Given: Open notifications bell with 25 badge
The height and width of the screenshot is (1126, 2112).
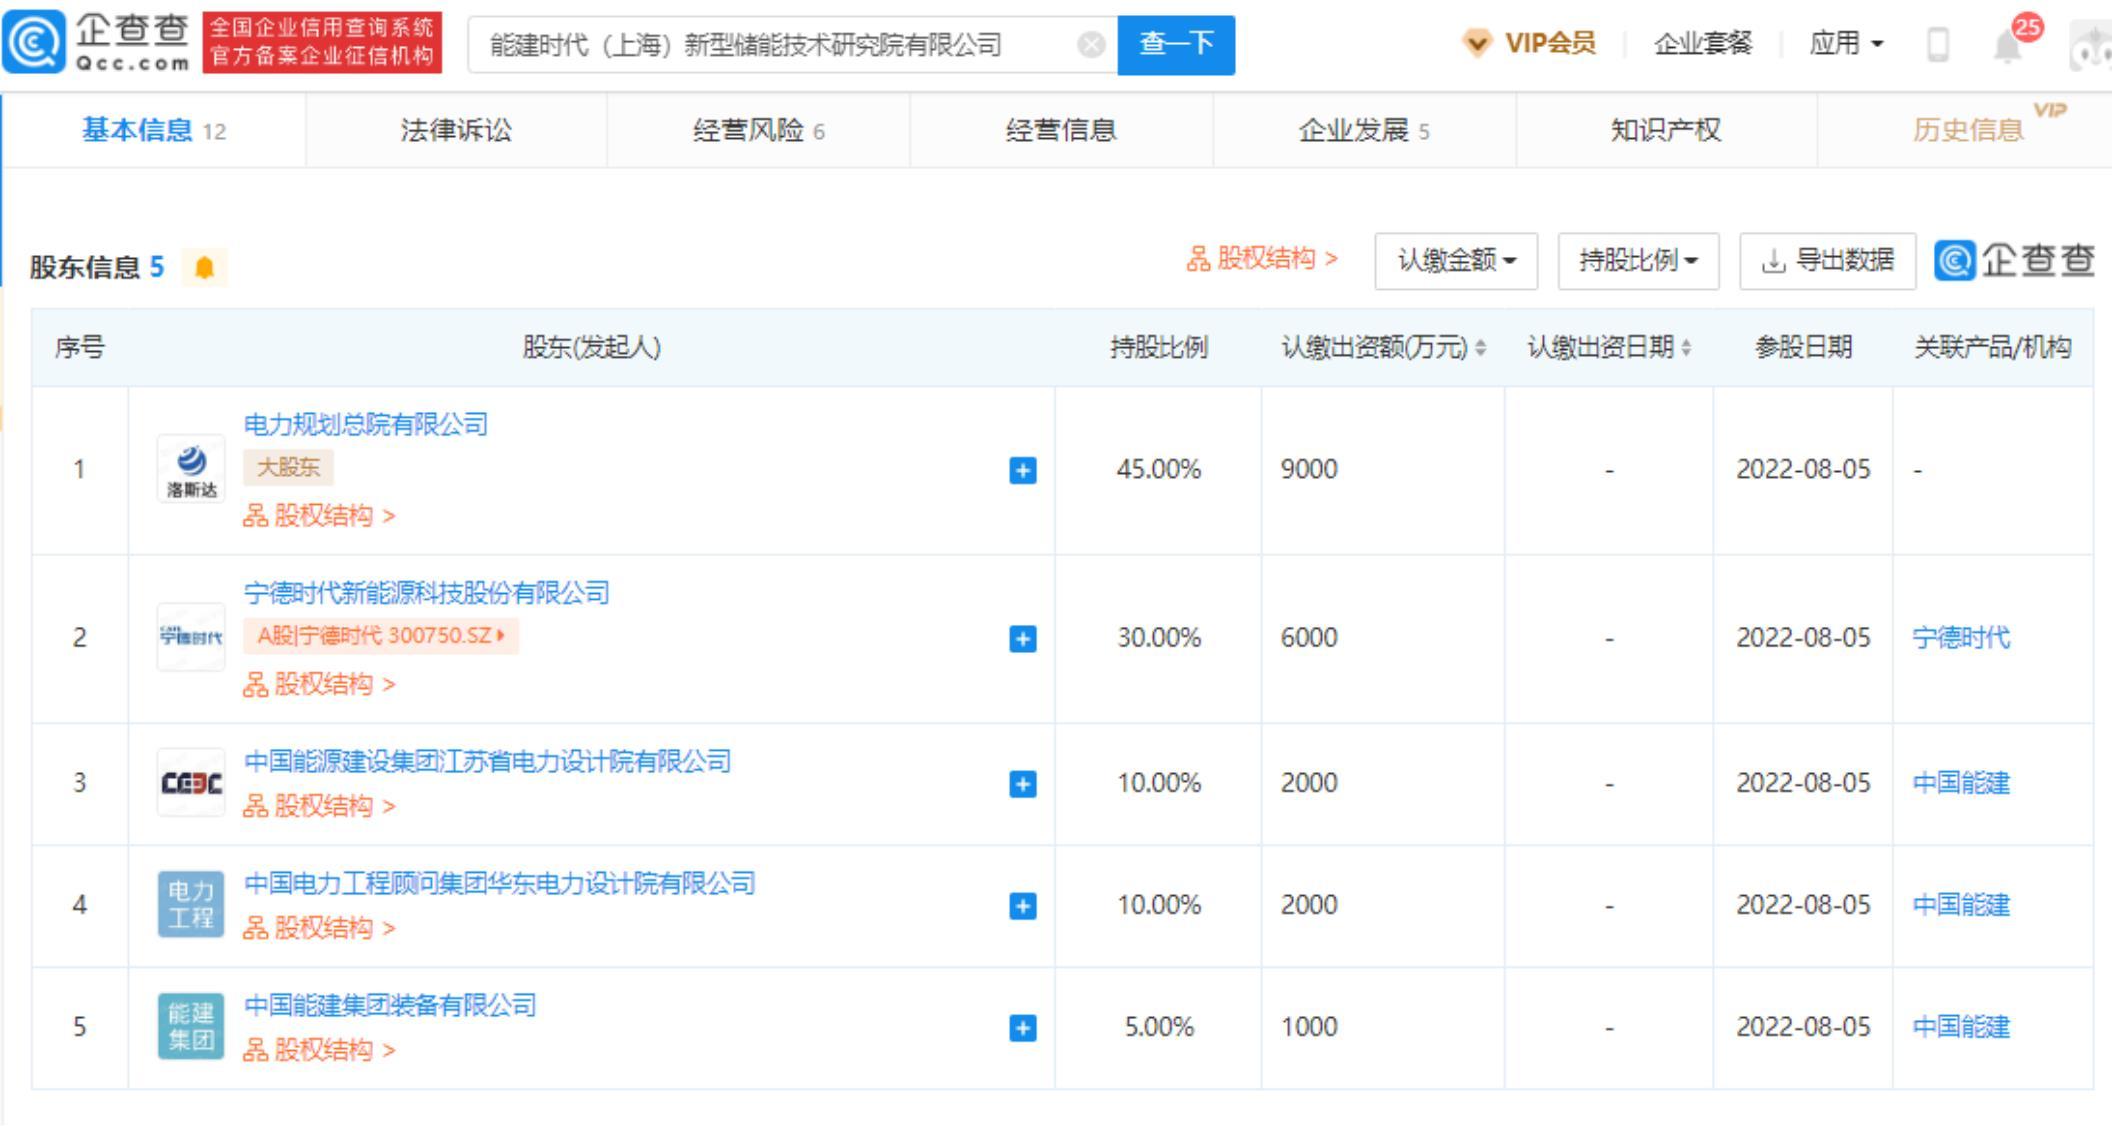Looking at the screenshot, I should pos(2009,44).
